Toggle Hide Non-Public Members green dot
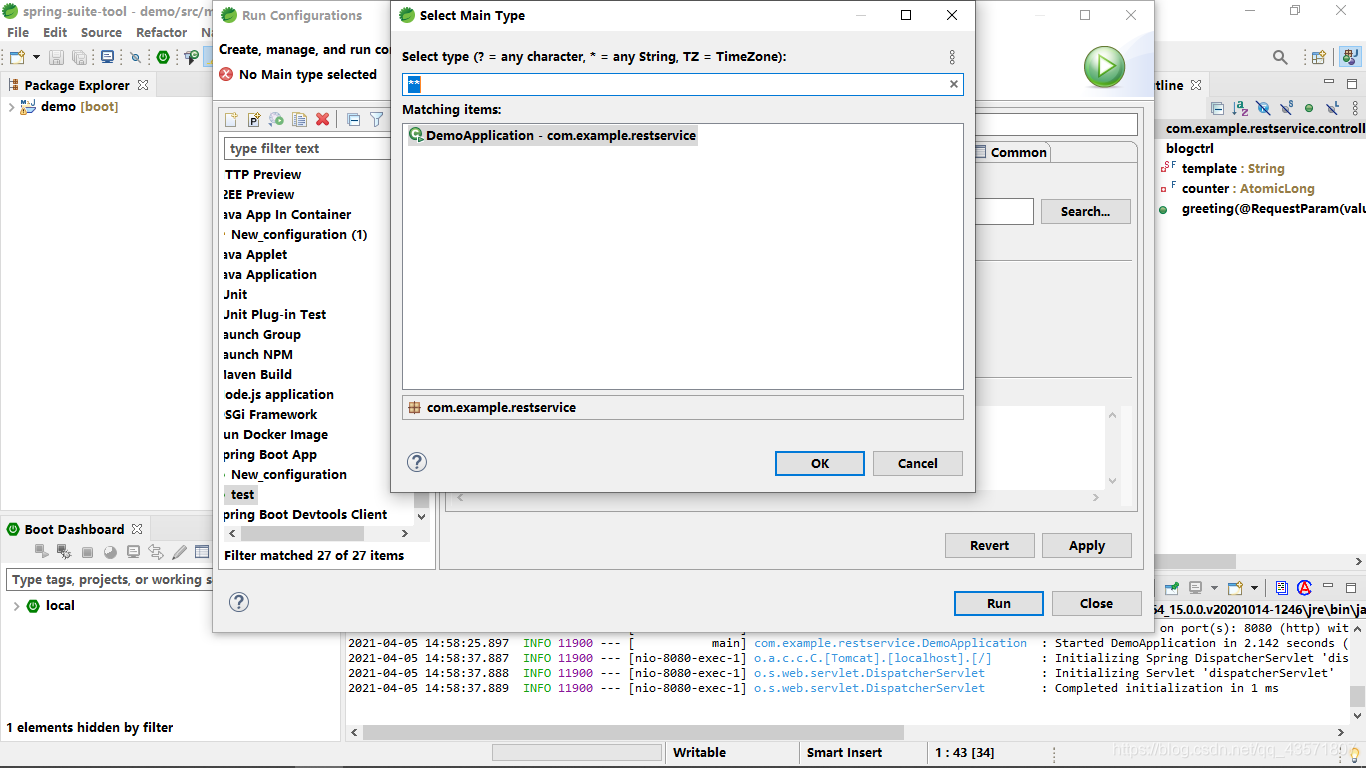The height and width of the screenshot is (768, 1366). tap(1309, 107)
